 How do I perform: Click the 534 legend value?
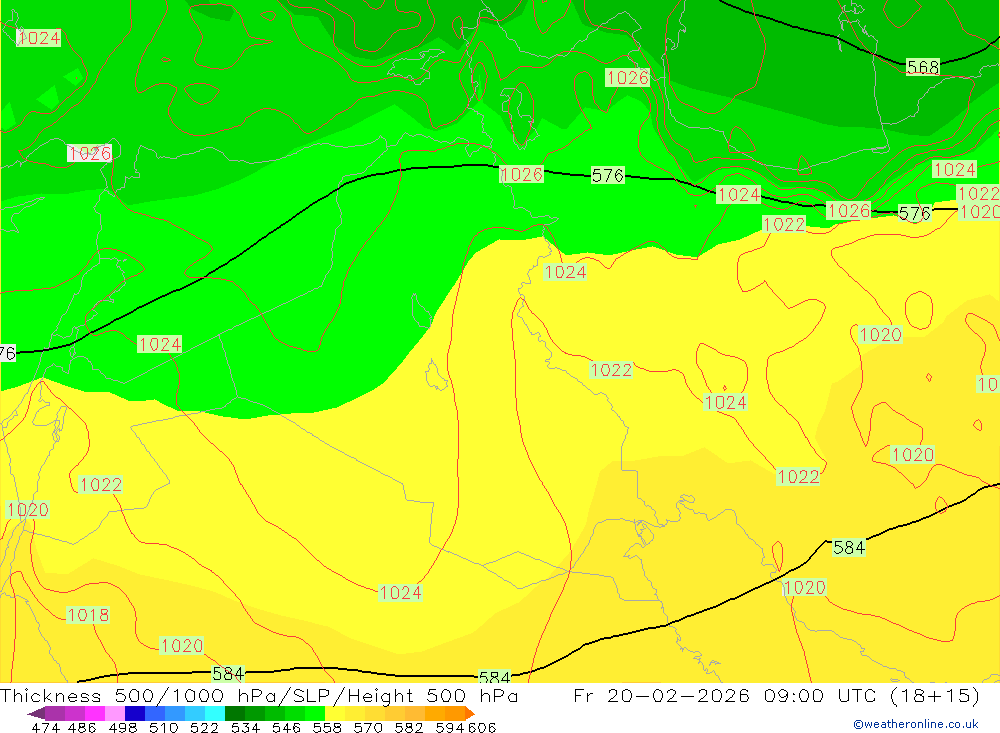245,727
